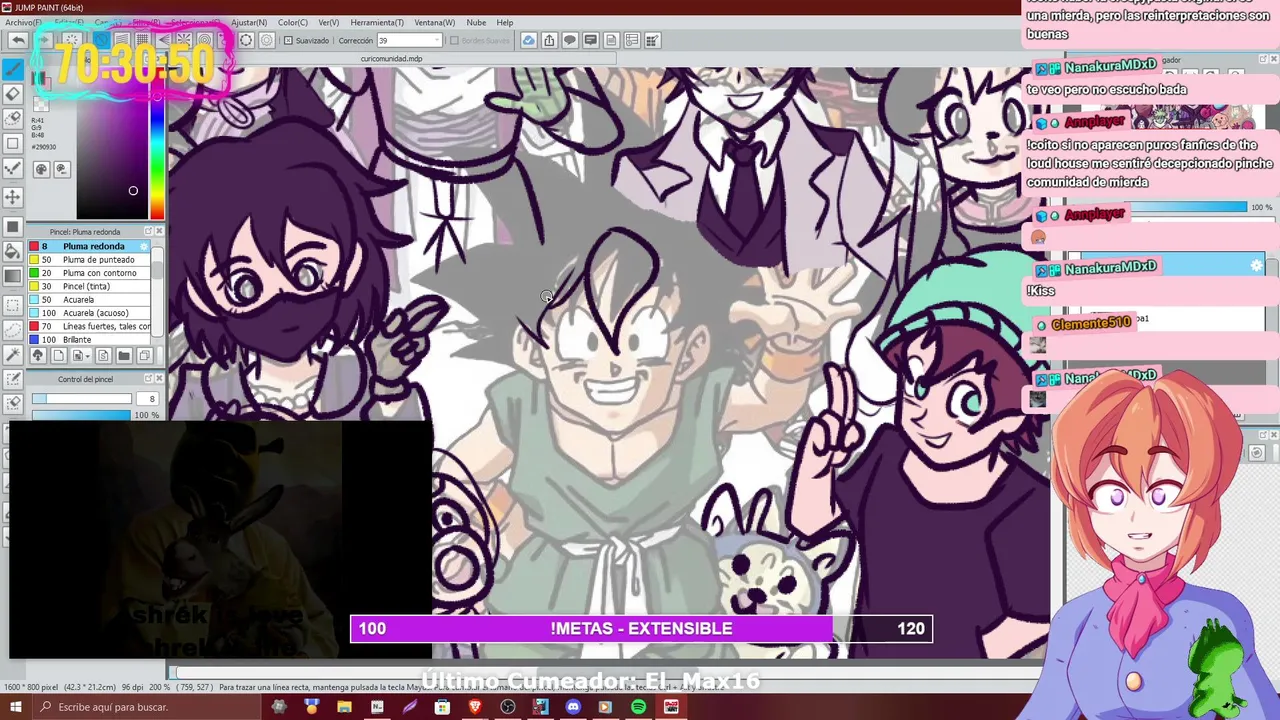The height and width of the screenshot is (720, 1280).
Task: Select the Move tool
Action: pos(13,197)
